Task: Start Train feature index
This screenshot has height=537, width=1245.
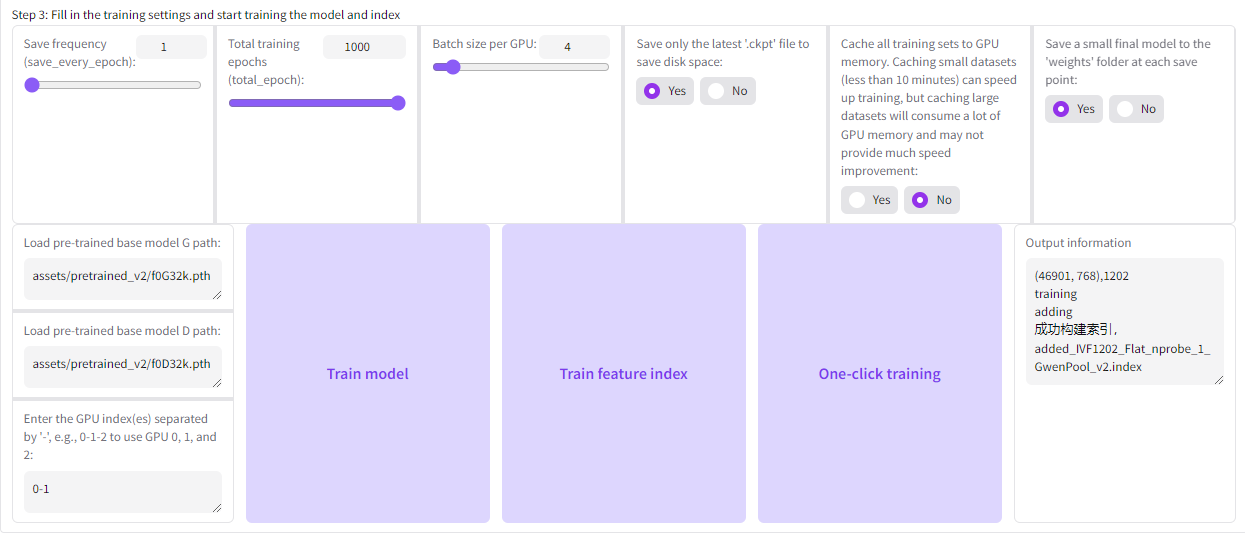Action: pos(624,373)
